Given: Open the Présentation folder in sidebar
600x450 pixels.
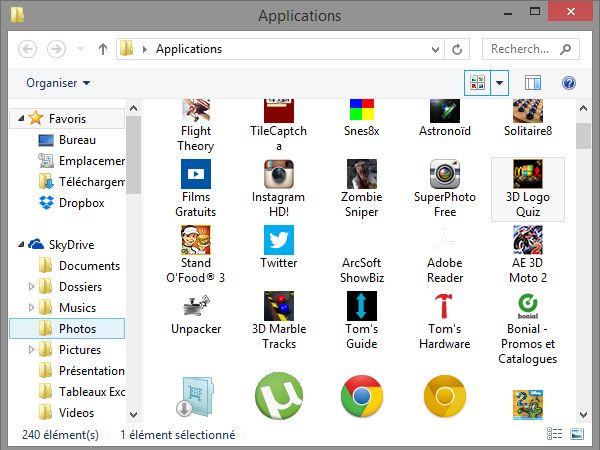Looking at the screenshot, I should point(81,370).
